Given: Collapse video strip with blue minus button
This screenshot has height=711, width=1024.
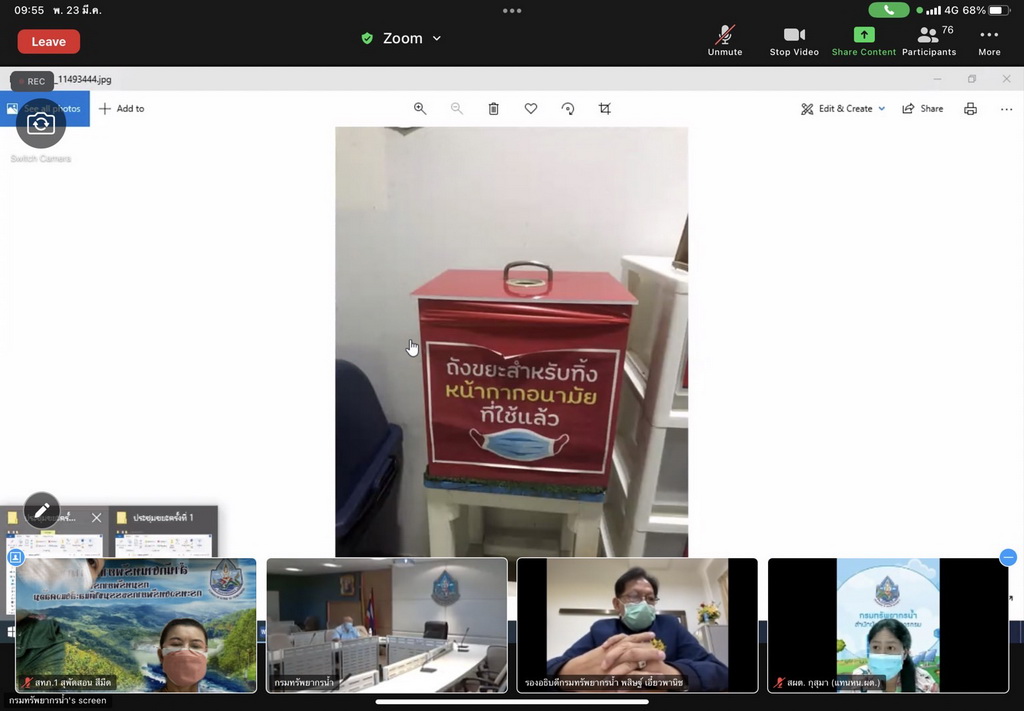Looking at the screenshot, I should click(x=1008, y=557).
